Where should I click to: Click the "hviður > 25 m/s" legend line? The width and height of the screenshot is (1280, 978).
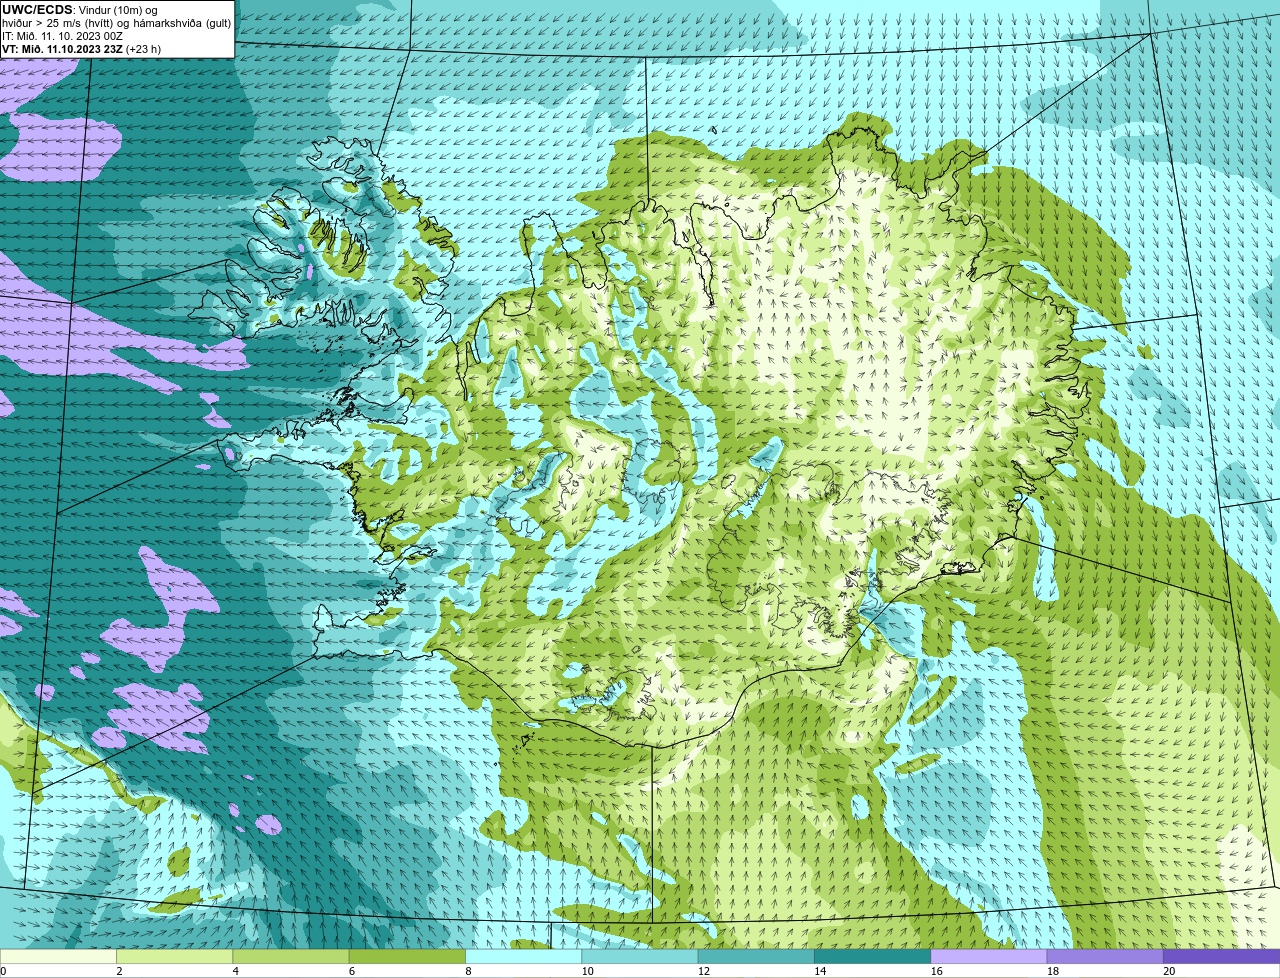[117, 23]
